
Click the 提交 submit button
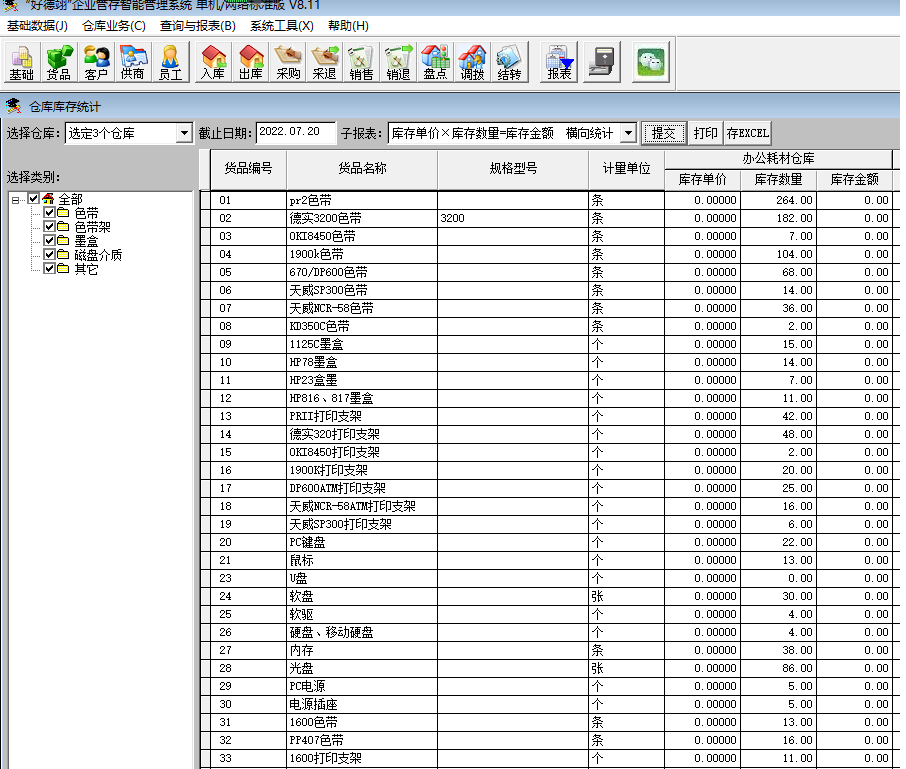tap(664, 133)
